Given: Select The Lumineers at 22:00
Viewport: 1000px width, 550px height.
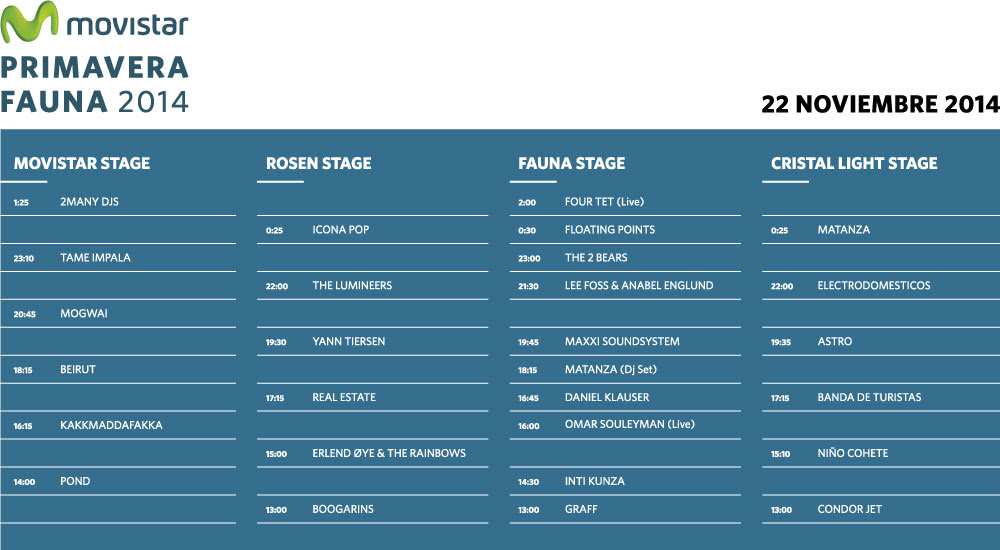Looking at the screenshot, I should pos(372,286).
